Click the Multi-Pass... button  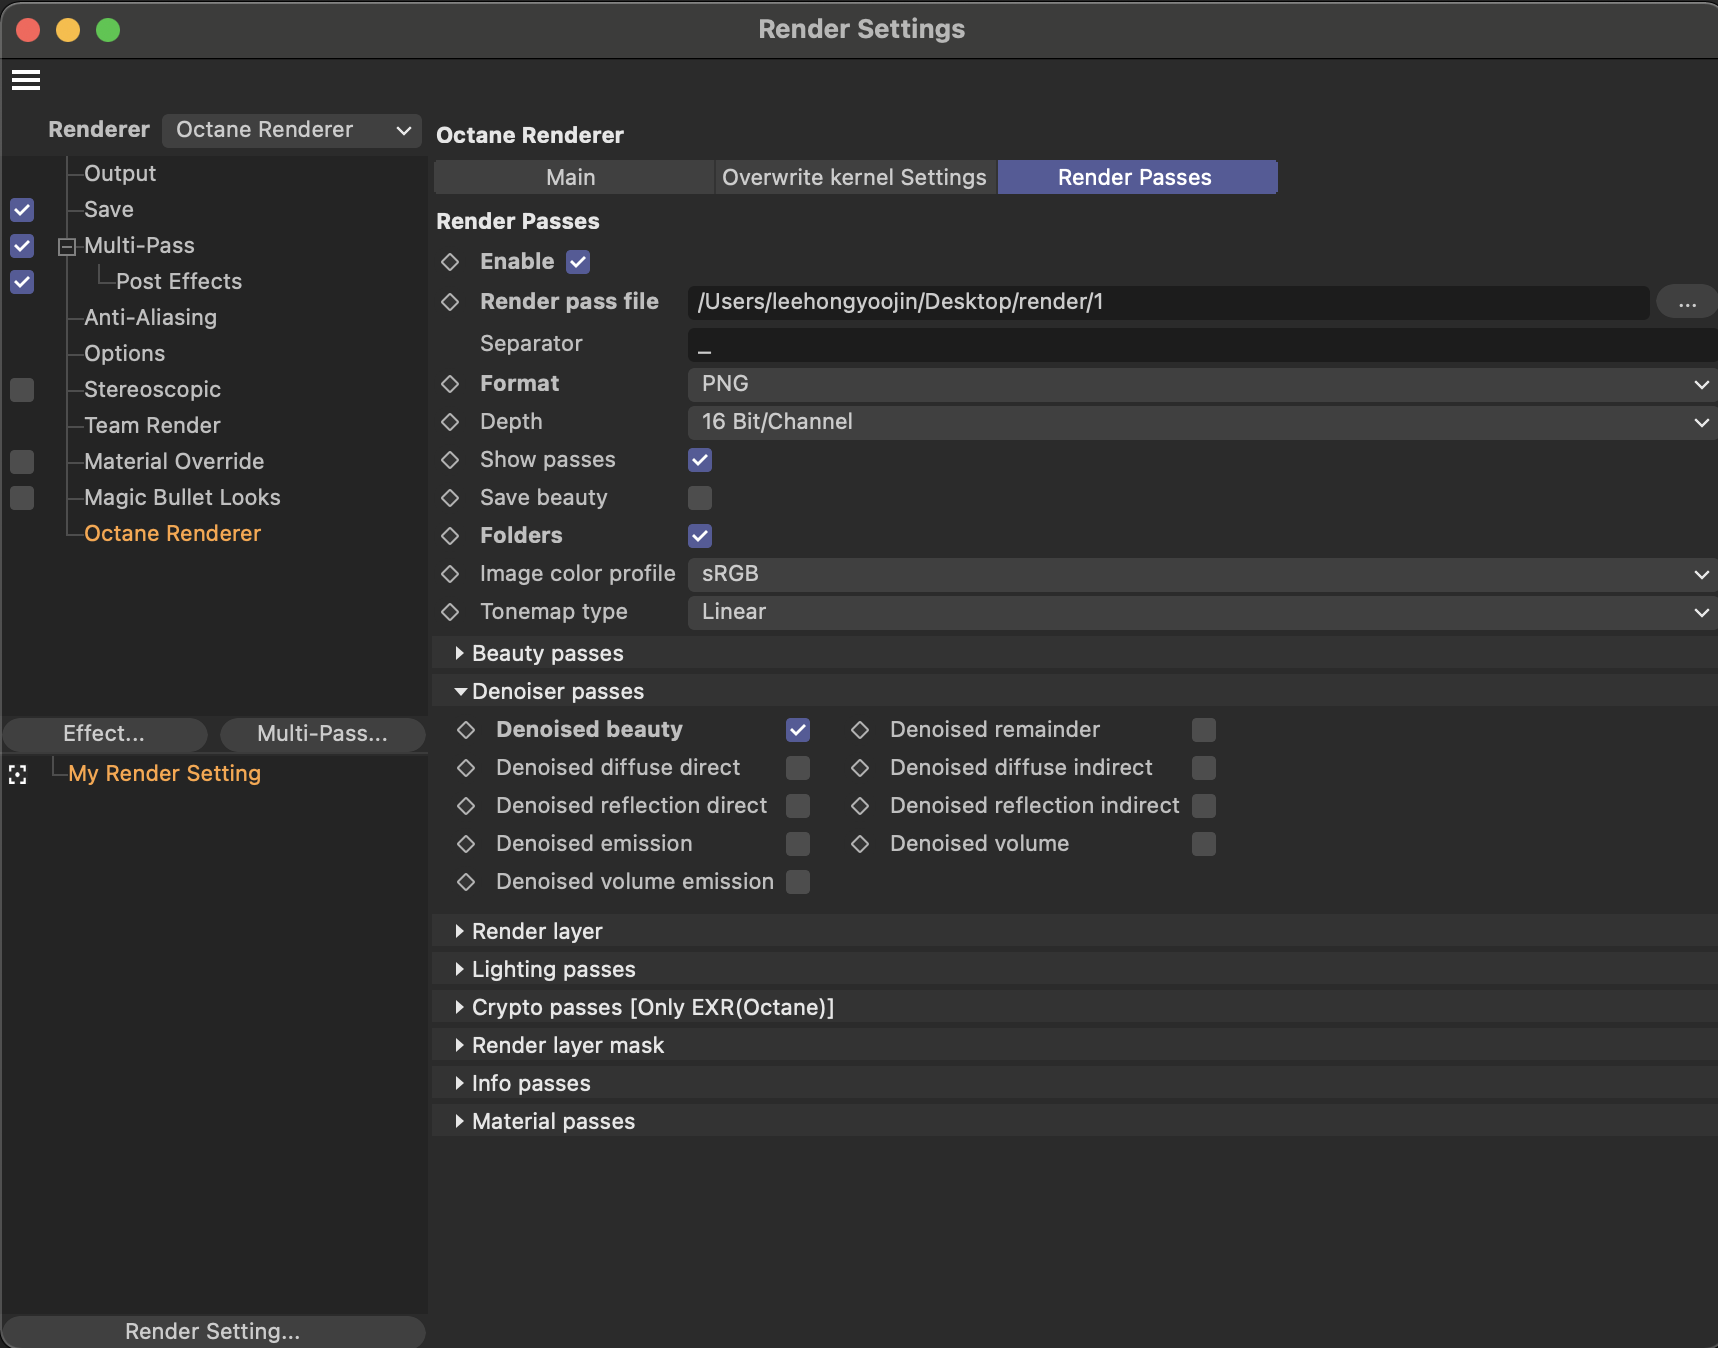[322, 734]
